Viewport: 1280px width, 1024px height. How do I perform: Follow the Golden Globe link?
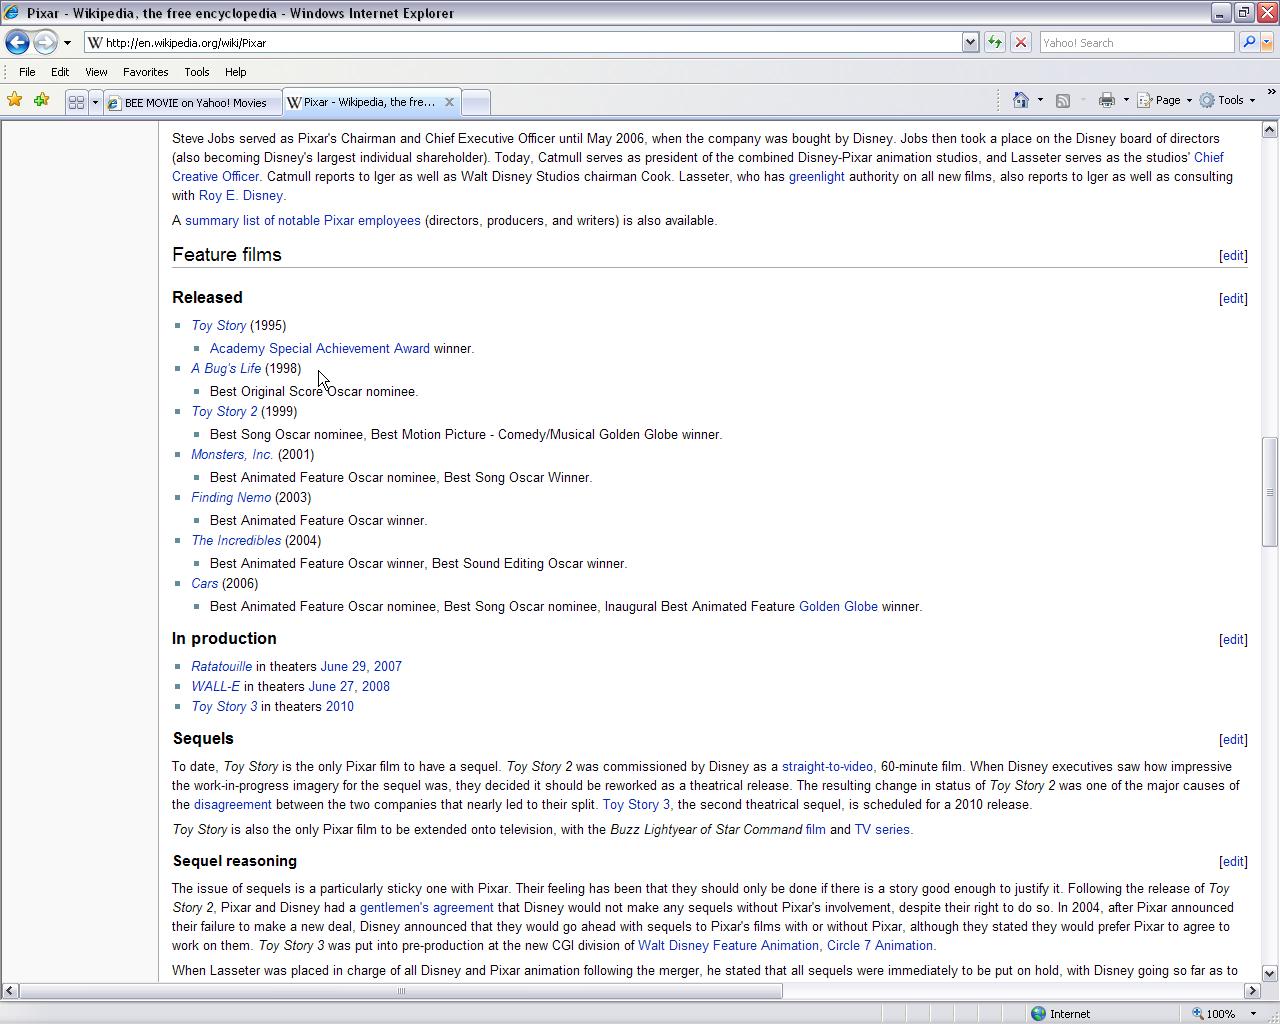click(x=838, y=607)
